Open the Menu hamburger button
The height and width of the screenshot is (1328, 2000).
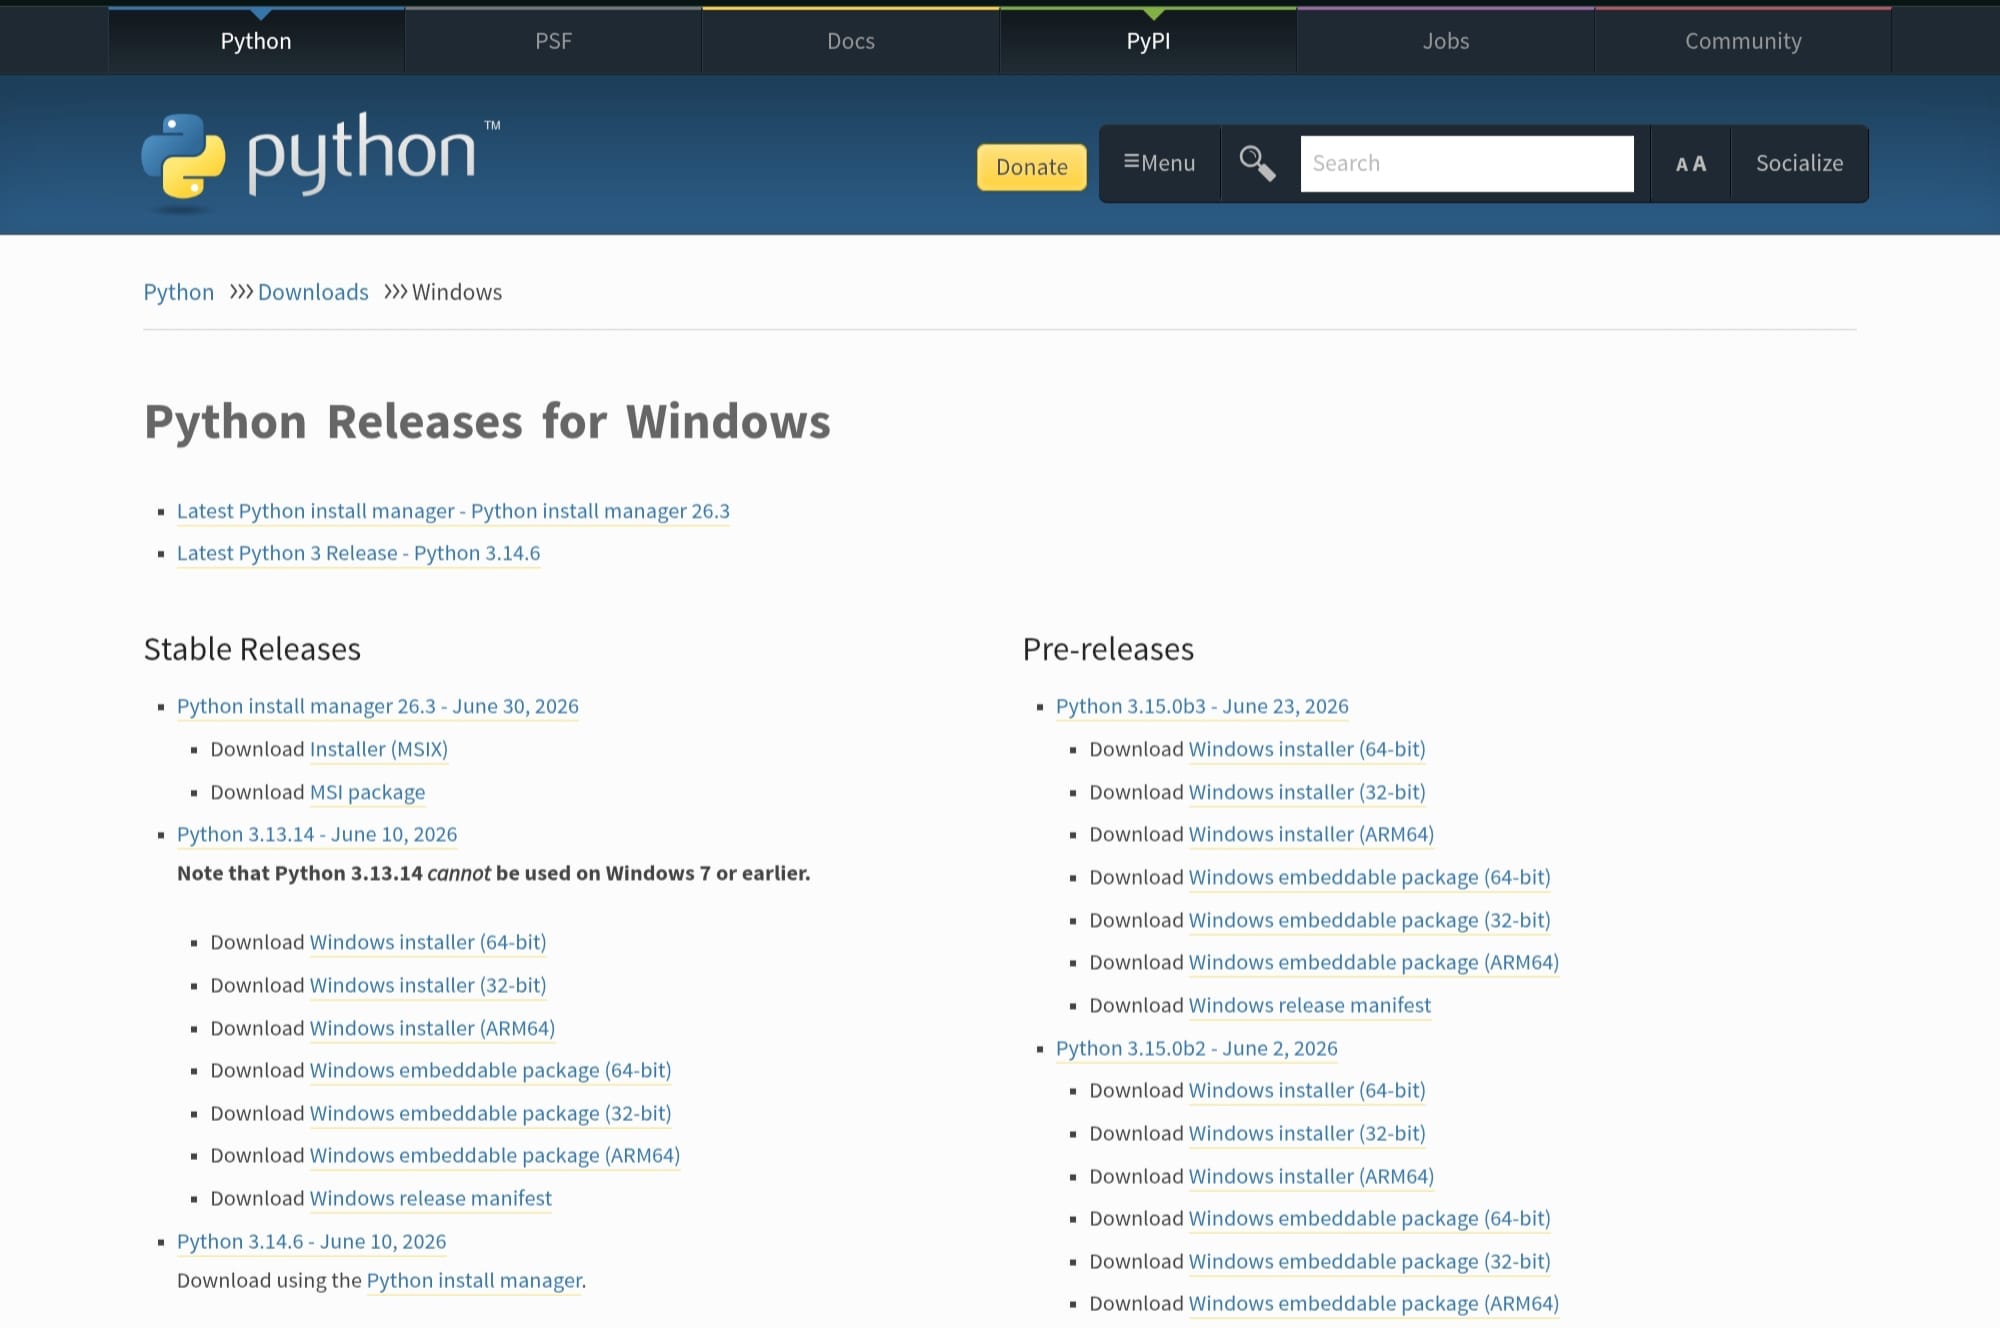pyautogui.click(x=1159, y=163)
